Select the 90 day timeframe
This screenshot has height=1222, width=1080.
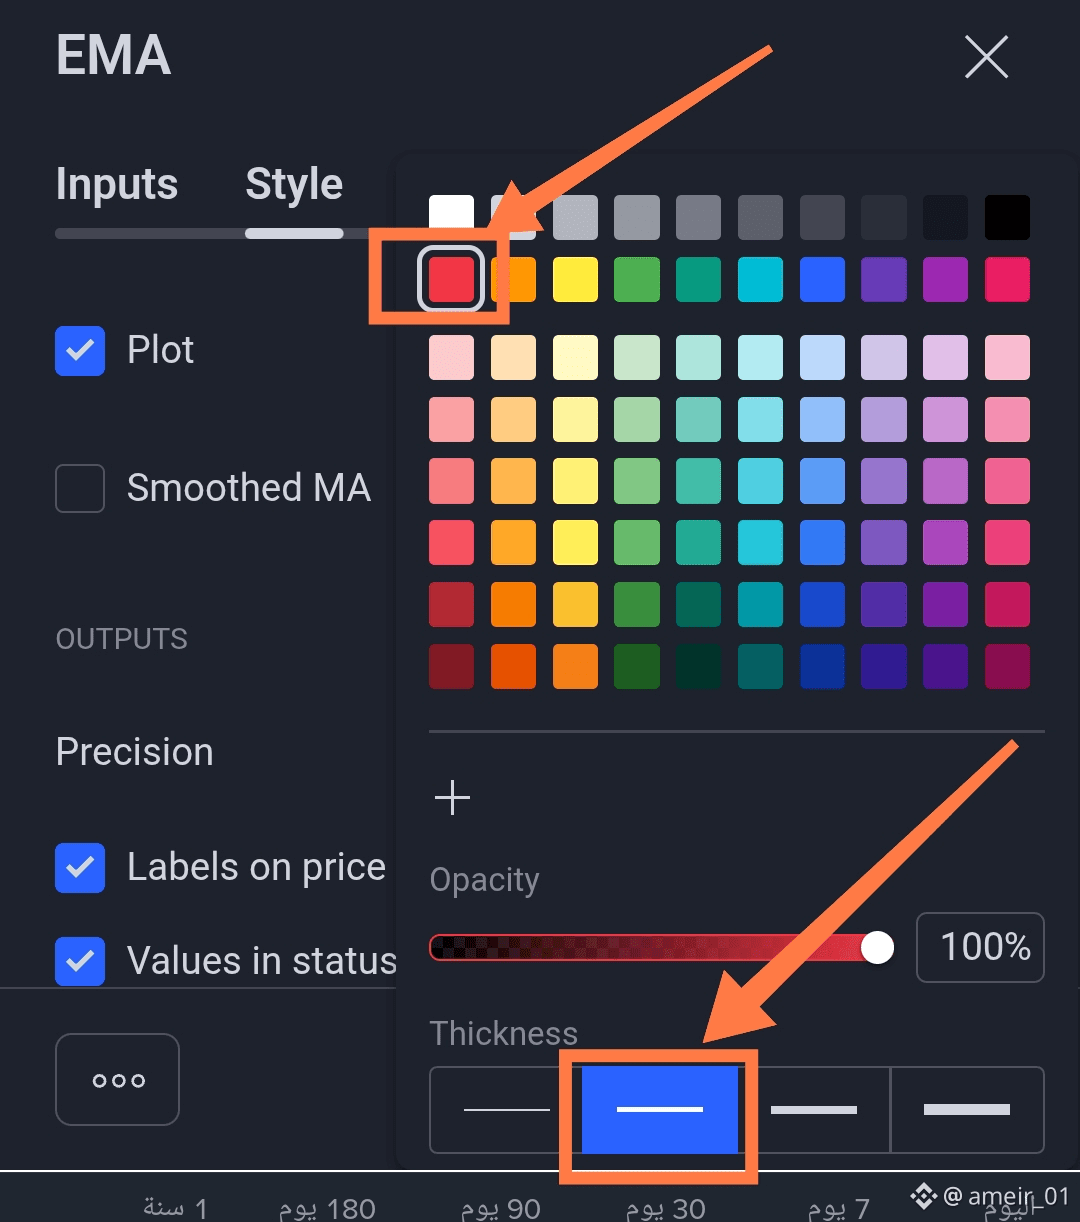pos(500,1208)
